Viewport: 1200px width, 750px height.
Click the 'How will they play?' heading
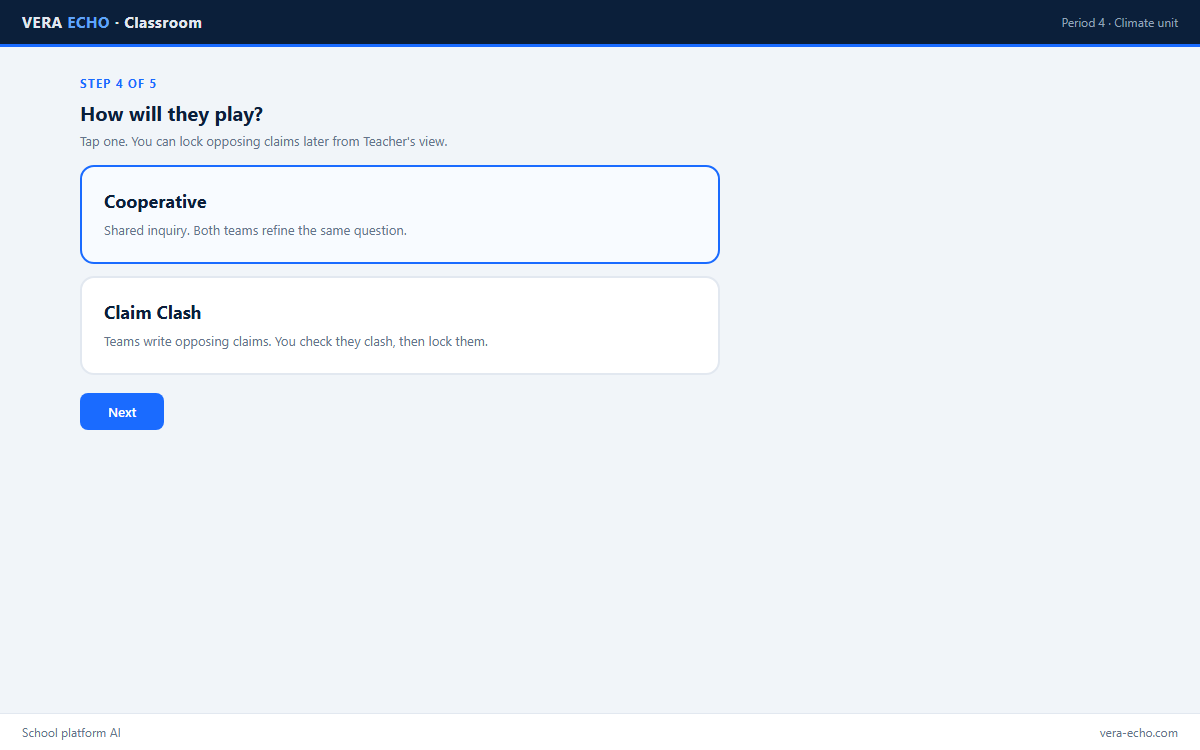(171, 114)
